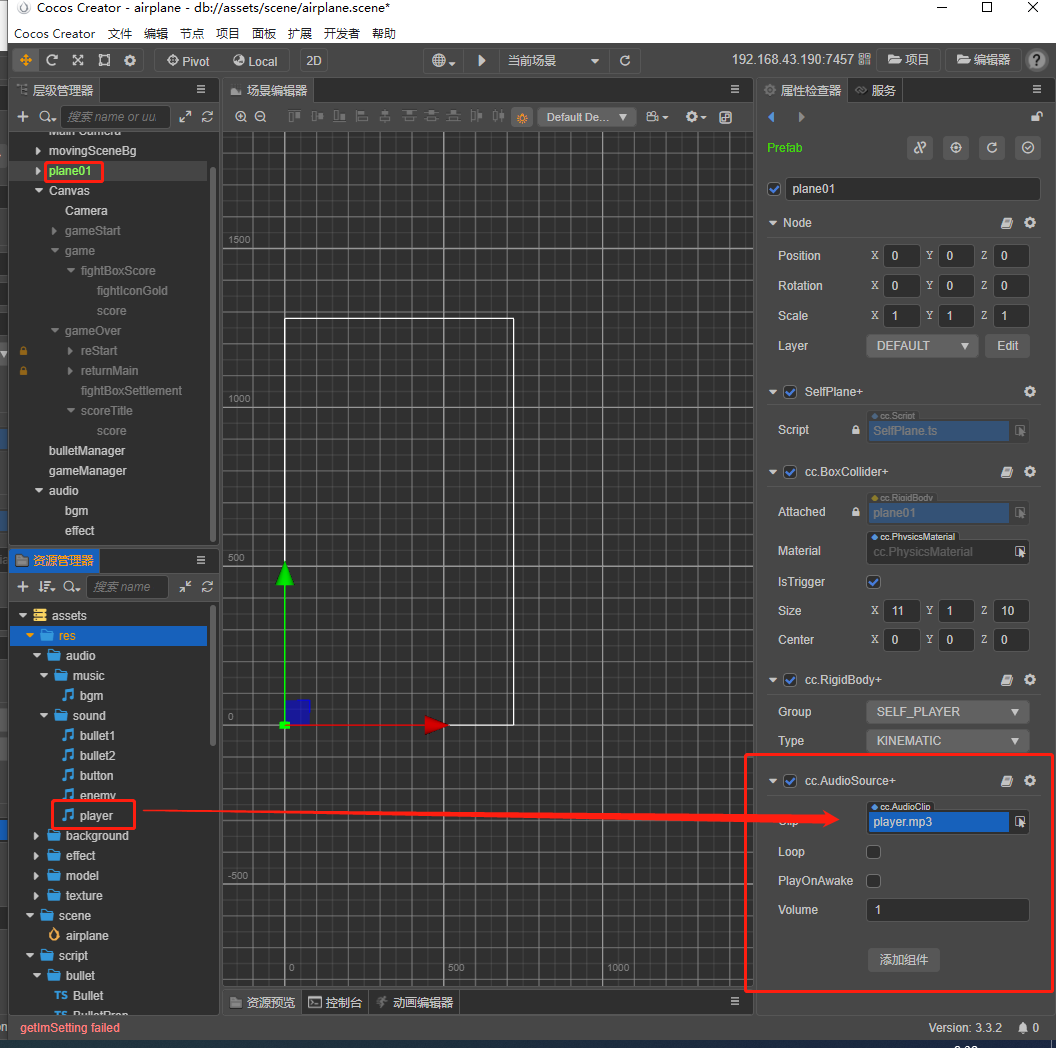Open the hierarchy panel menu icon
The width and height of the screenshot is (1056, 1048).
click(x=201, y=90)
